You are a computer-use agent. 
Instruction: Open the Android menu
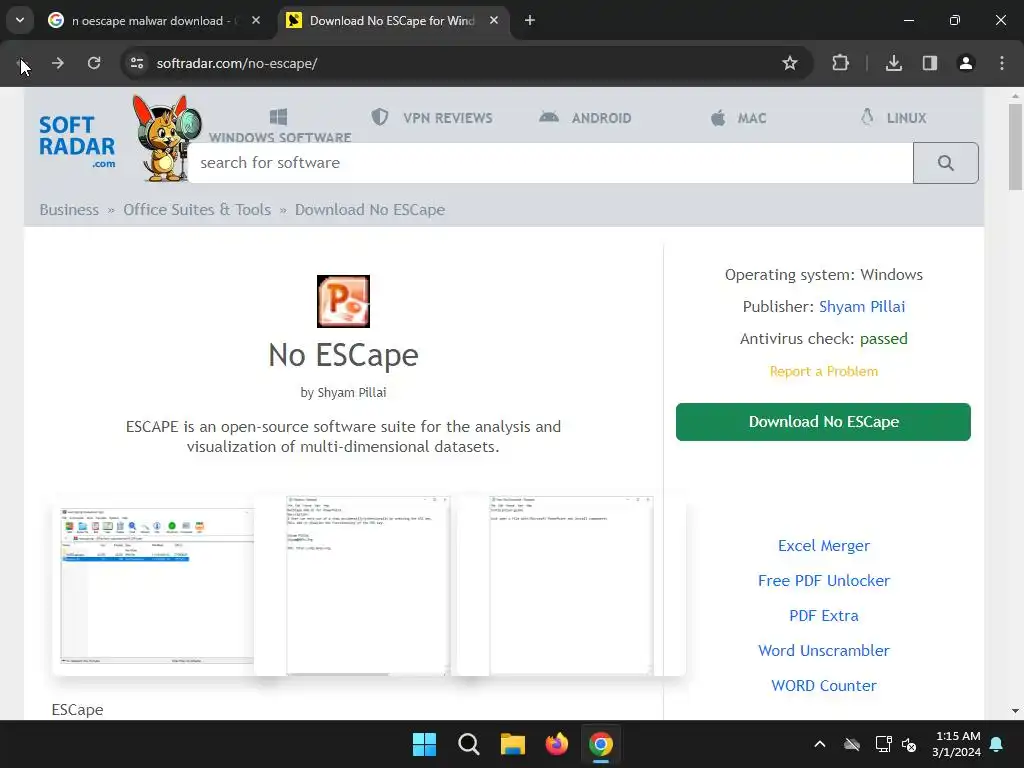point(585,118)
